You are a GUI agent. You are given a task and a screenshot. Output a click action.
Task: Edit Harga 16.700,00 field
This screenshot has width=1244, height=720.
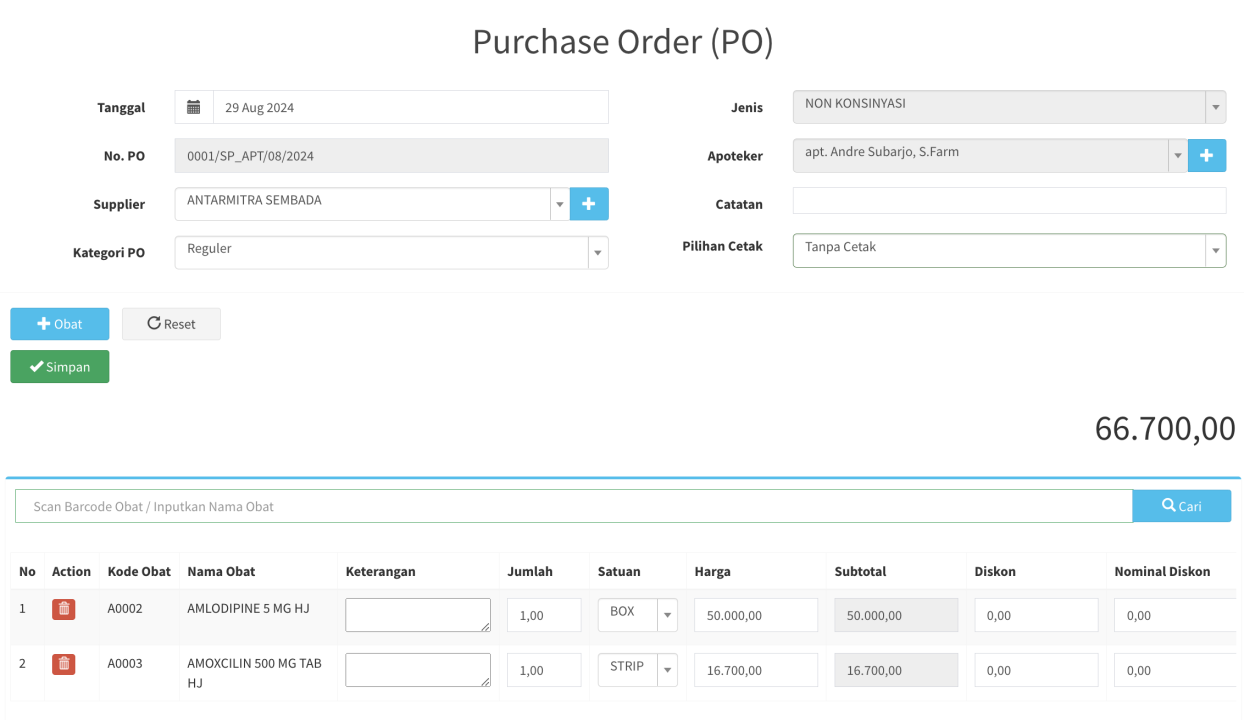click(x=756, y=670)
